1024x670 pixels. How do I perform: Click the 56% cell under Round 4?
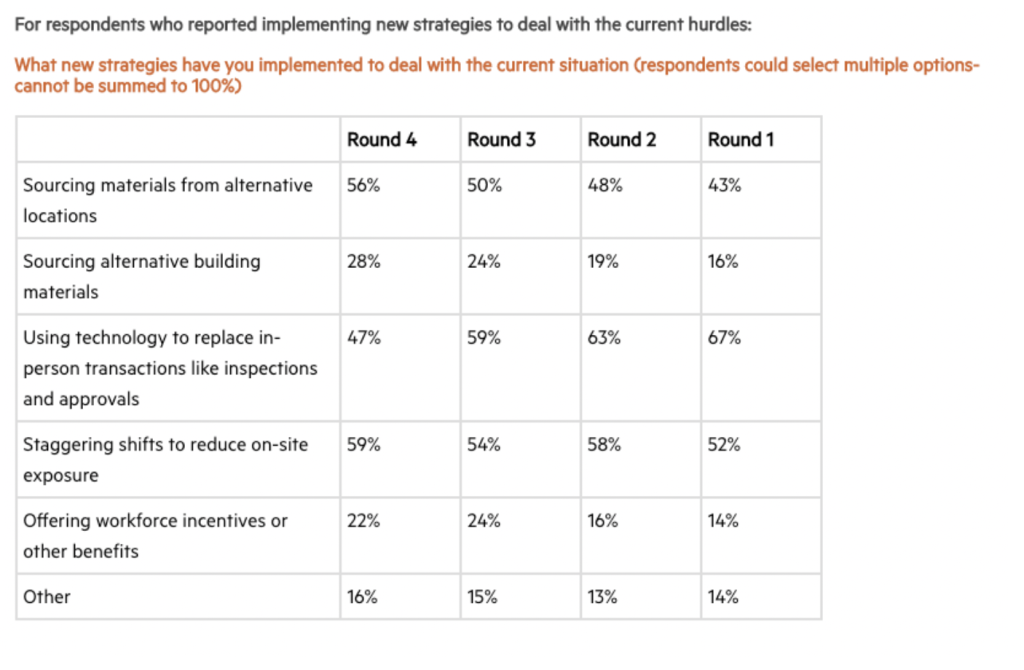[363, 185]
